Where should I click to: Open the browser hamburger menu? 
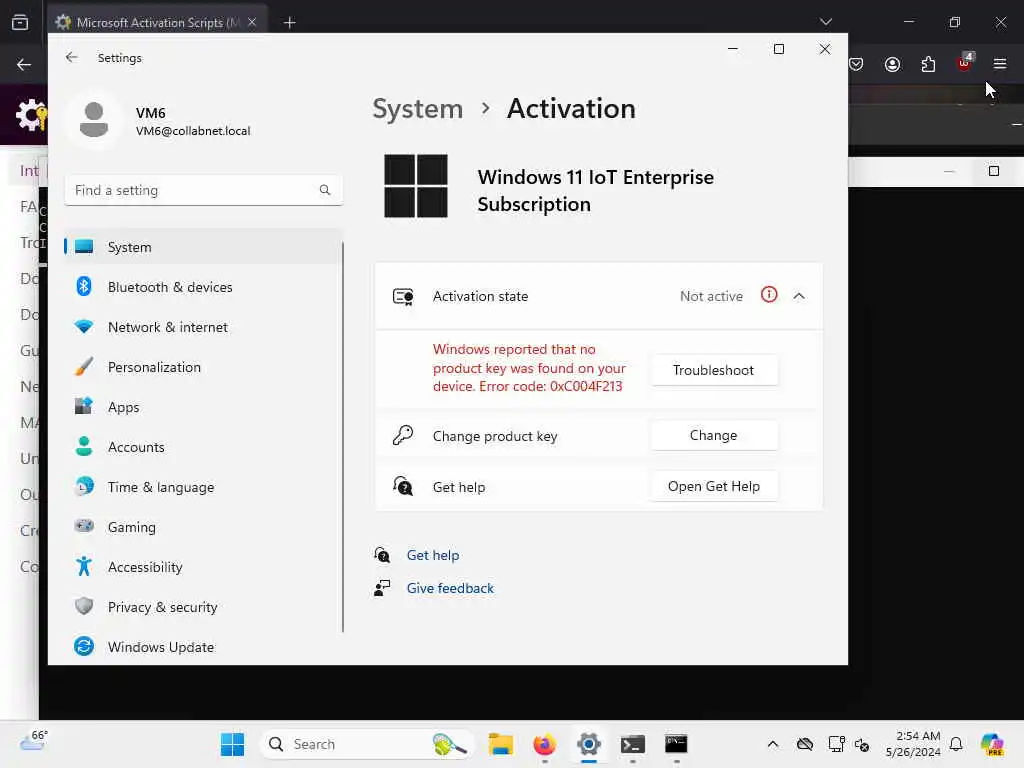point(1000,64)
